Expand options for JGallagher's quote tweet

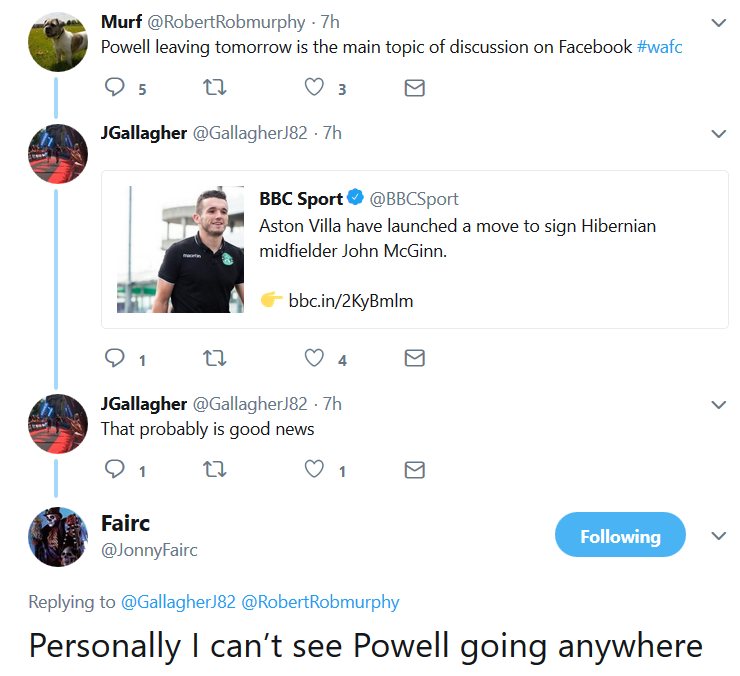718,133
